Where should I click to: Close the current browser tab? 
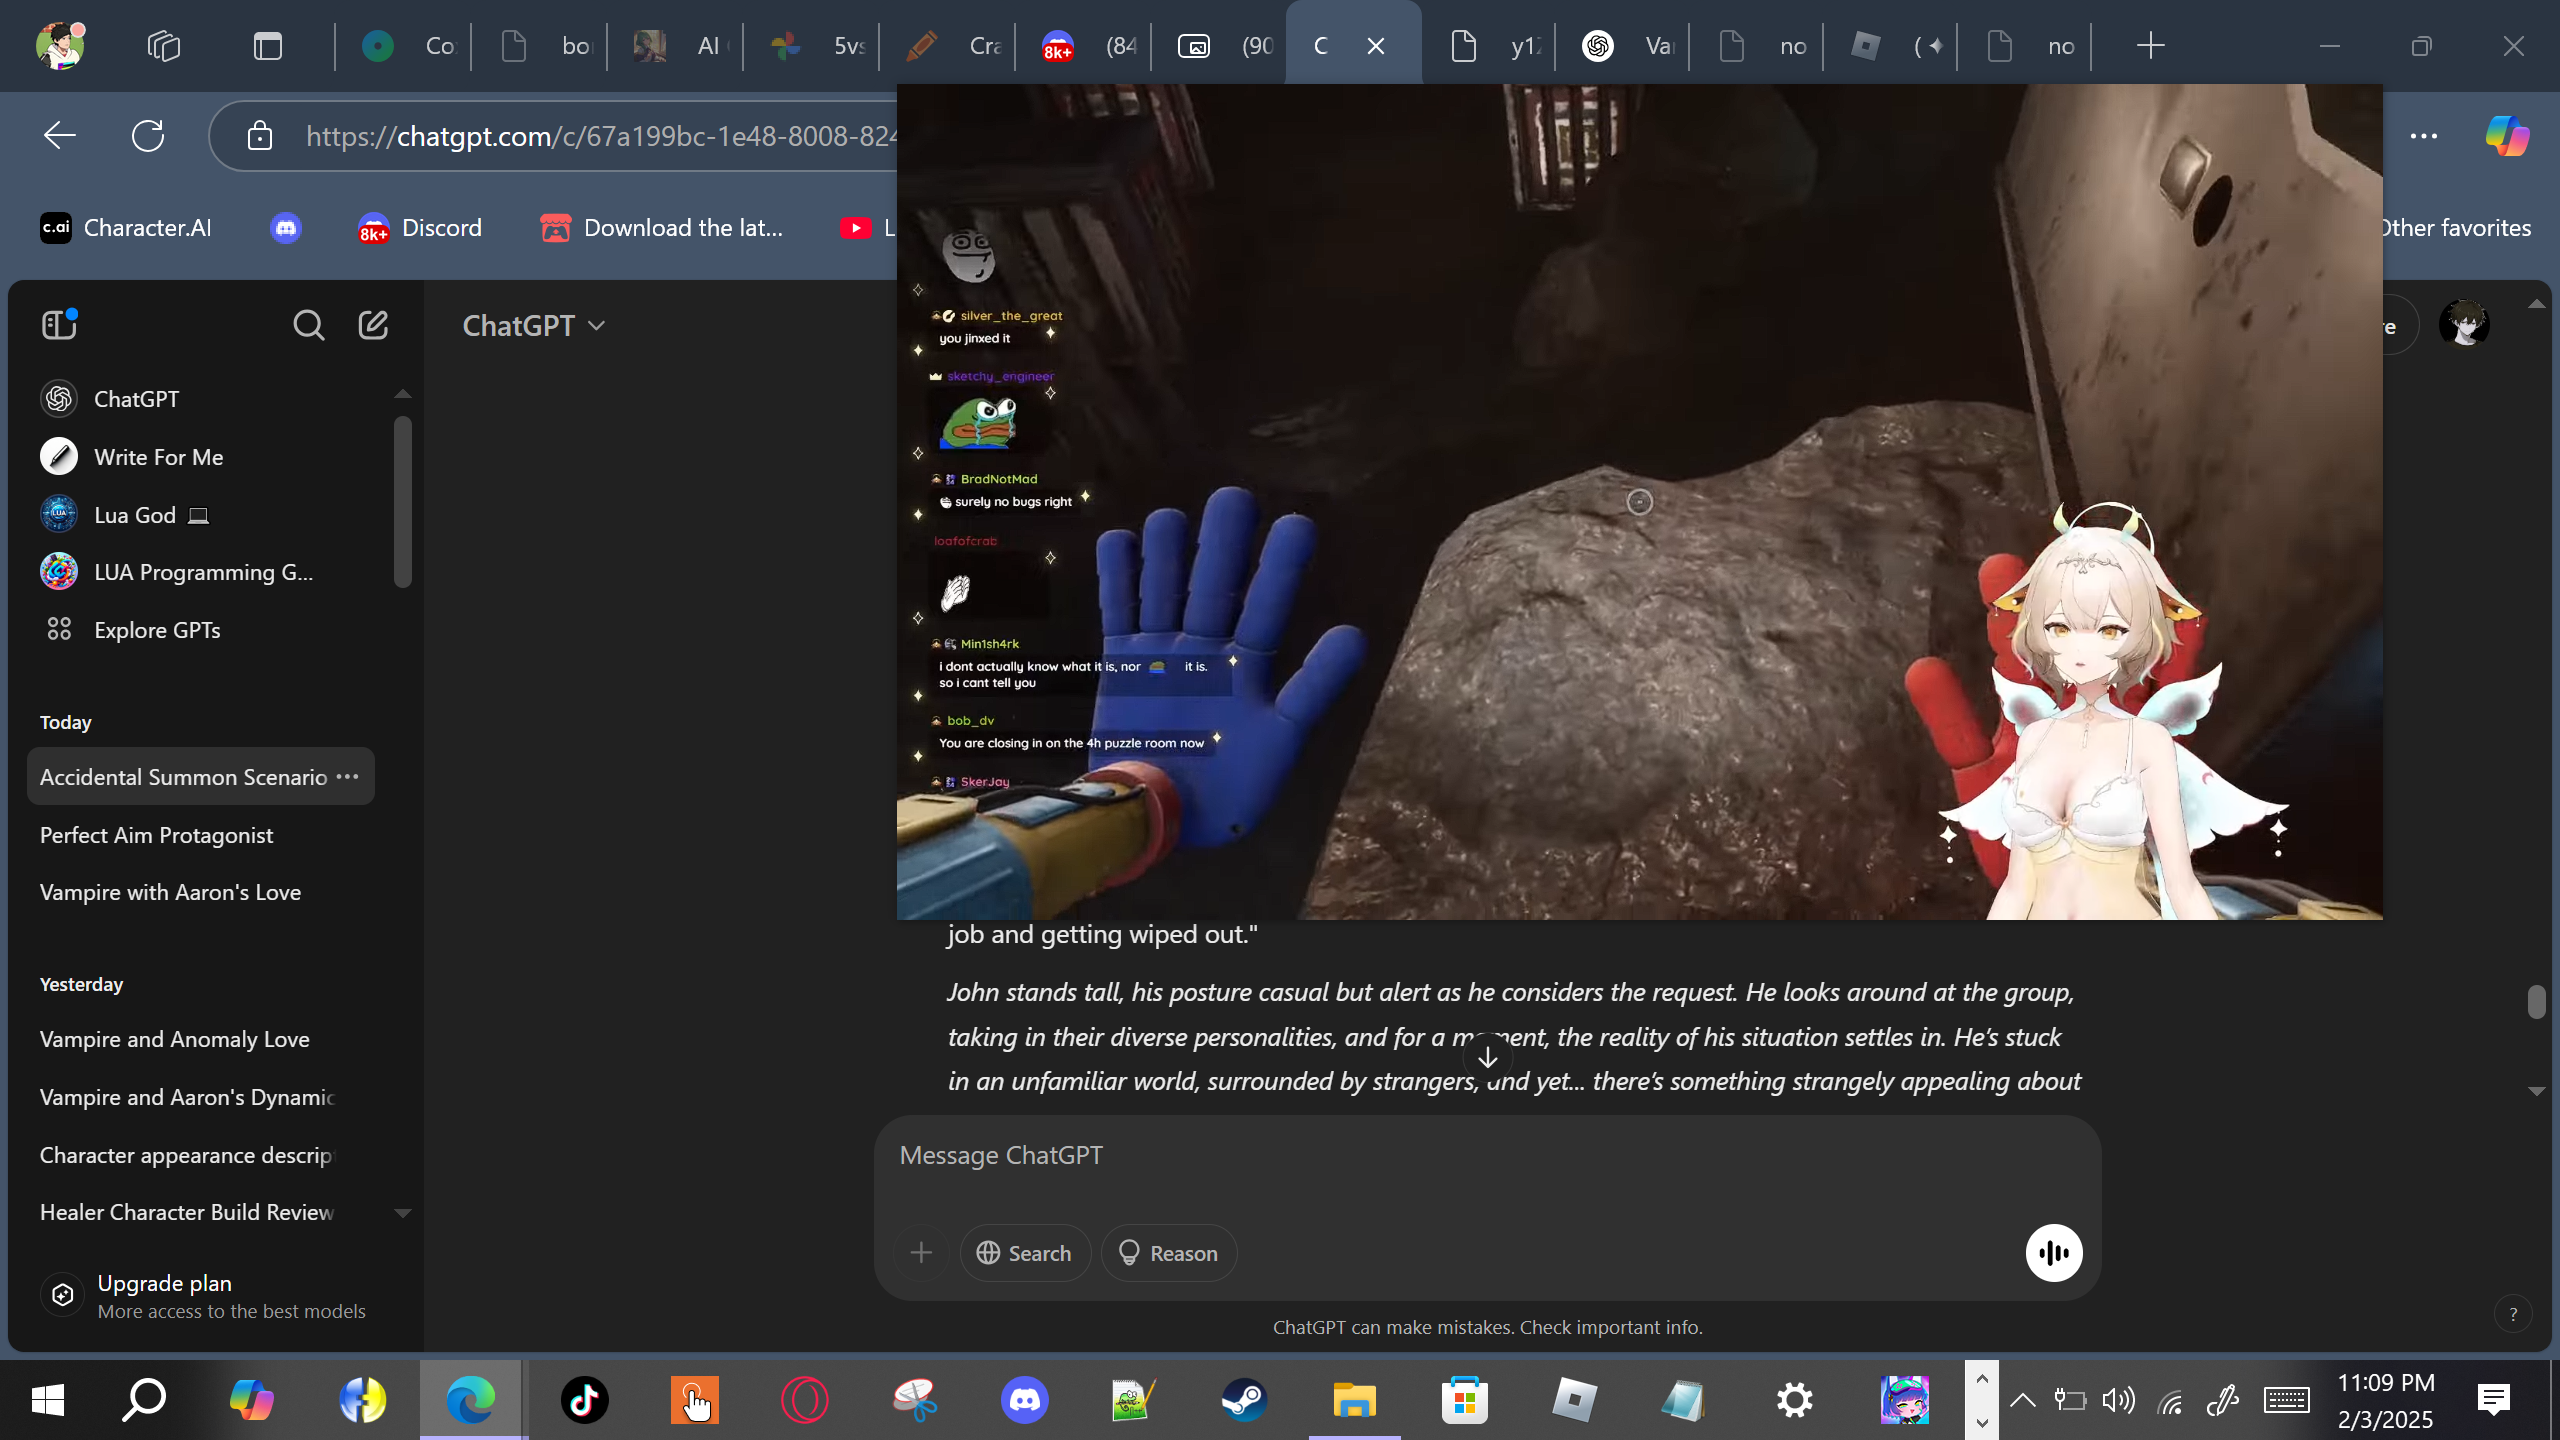point(1376,46)
